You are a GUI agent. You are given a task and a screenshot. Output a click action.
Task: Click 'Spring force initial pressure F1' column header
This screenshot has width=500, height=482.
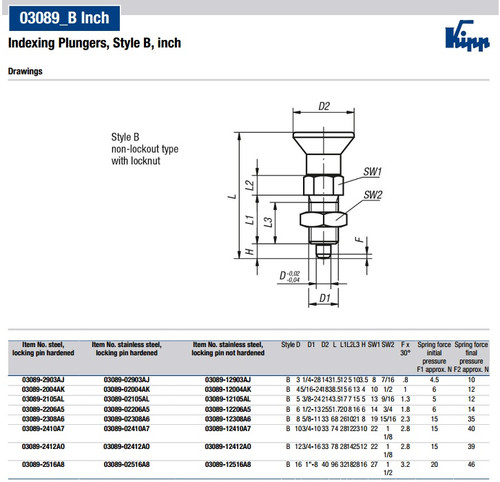click(x=434, y=357)
